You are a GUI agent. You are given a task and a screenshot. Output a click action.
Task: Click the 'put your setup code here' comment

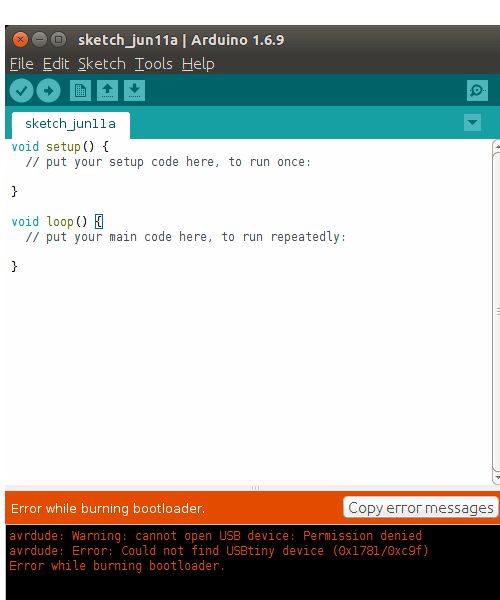point(168,162)
